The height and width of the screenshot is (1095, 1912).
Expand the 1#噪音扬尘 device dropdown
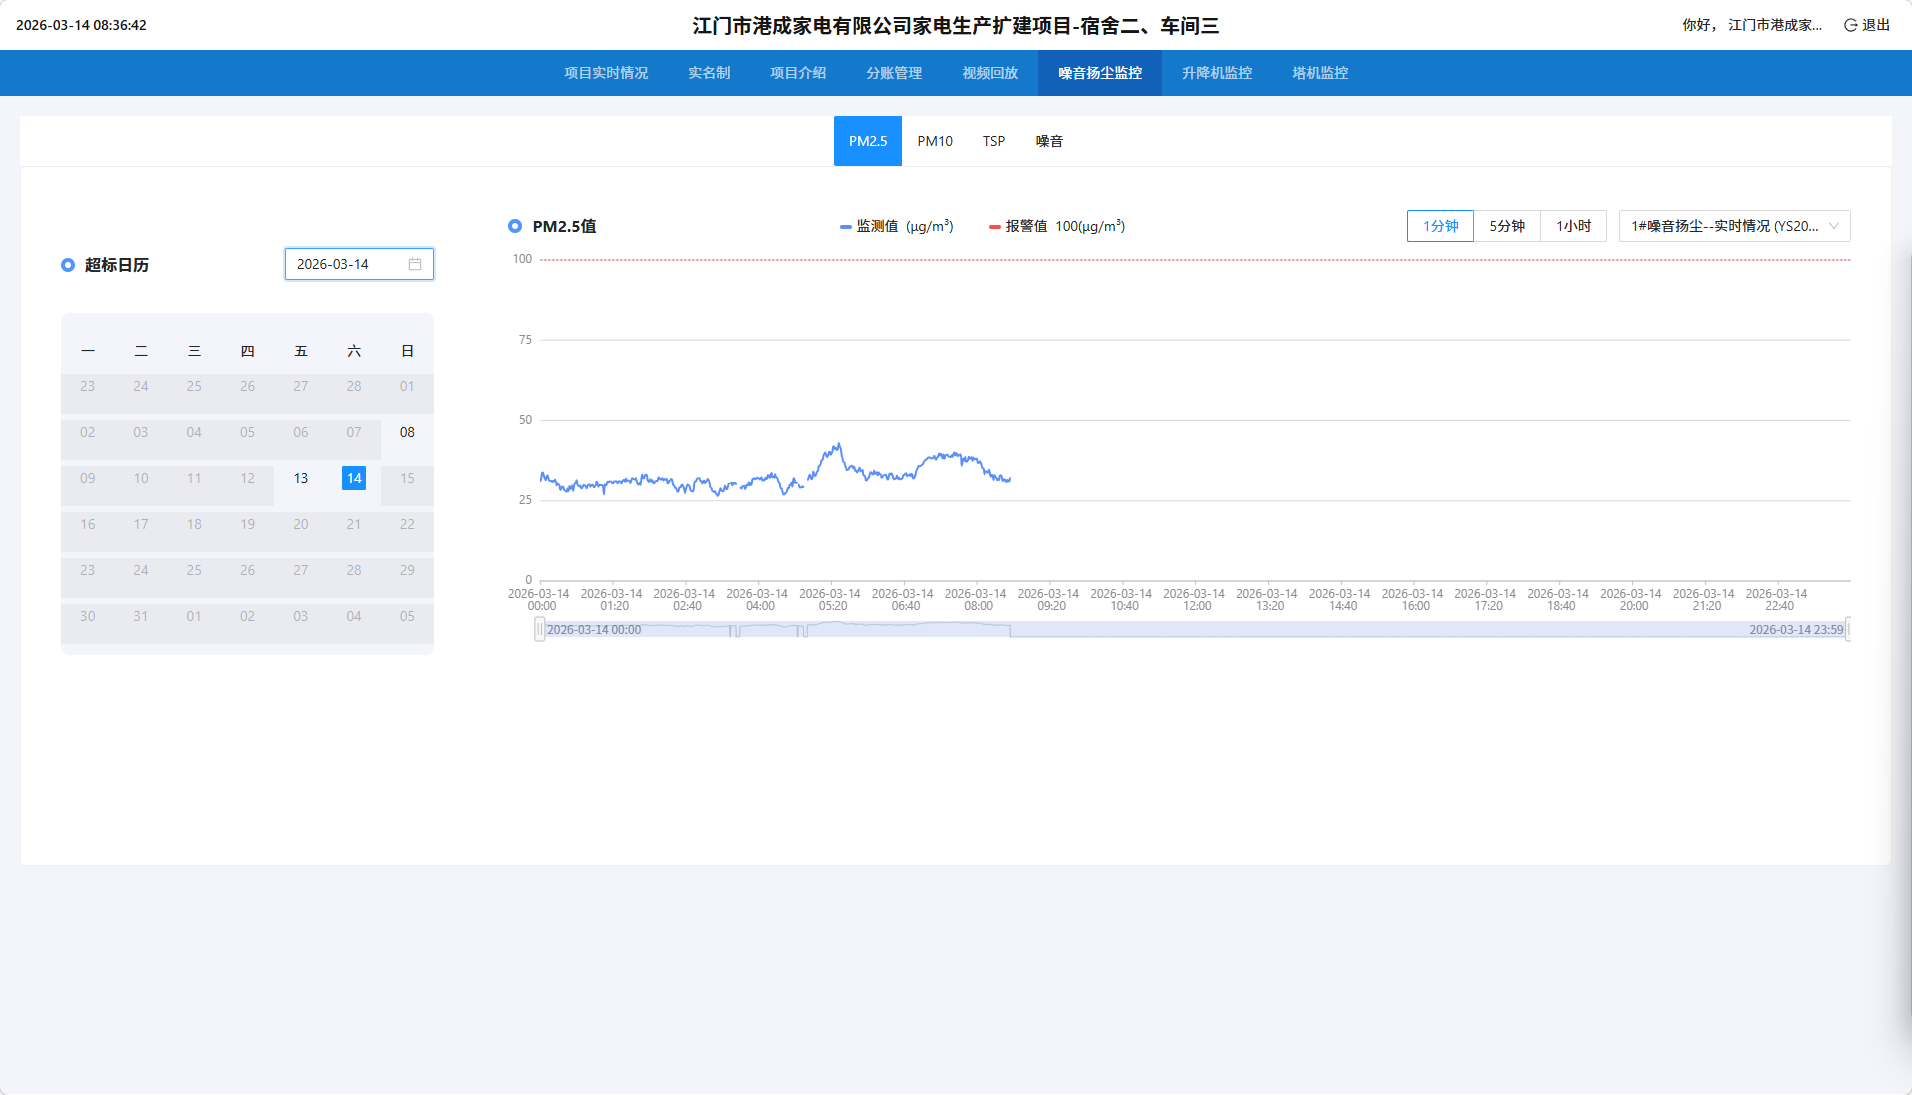click(1734, 226)
